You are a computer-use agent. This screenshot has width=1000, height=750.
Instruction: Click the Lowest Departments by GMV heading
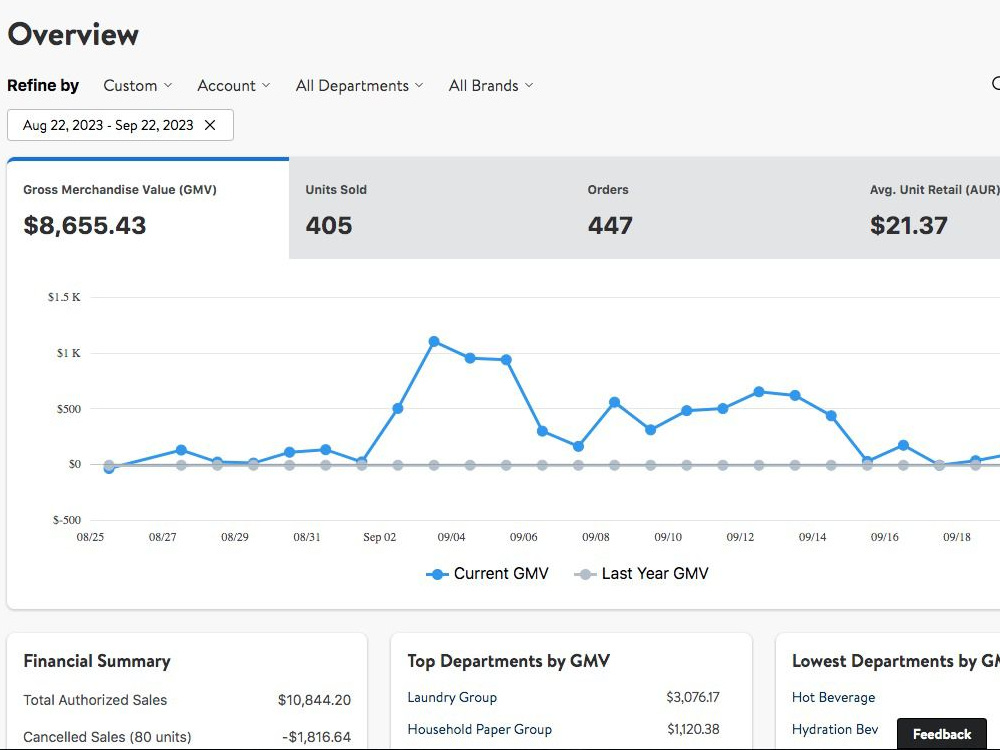pos(895,661)
